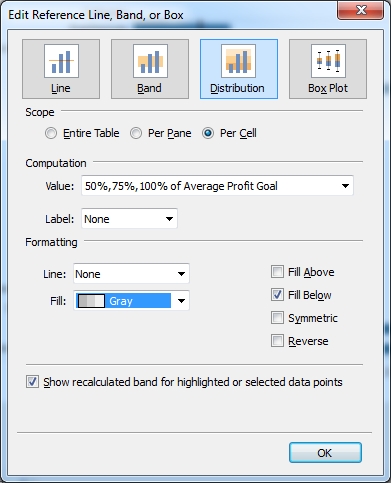Select the Band reference type
The width and height of the screenshot is (391, 483).
(x=150, y=69)
